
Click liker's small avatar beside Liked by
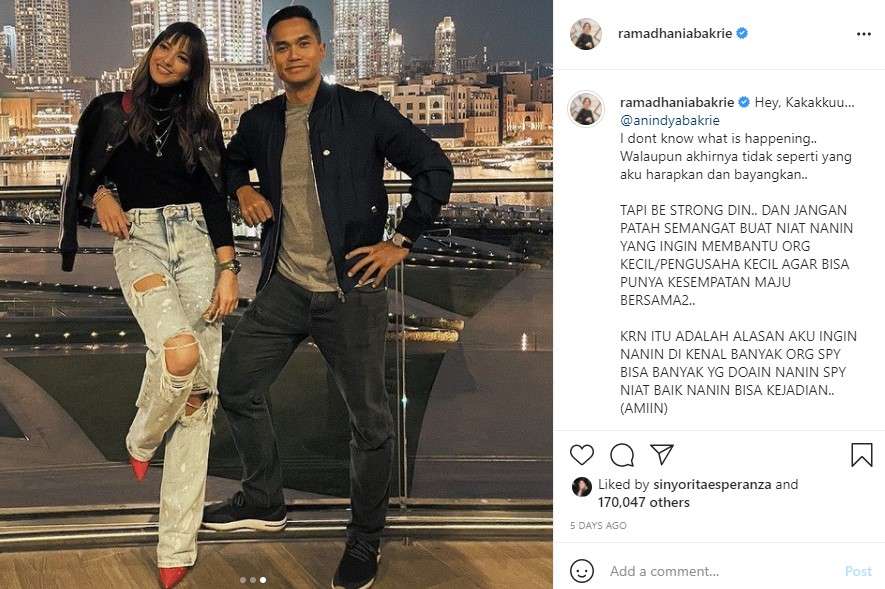point(581,486)
